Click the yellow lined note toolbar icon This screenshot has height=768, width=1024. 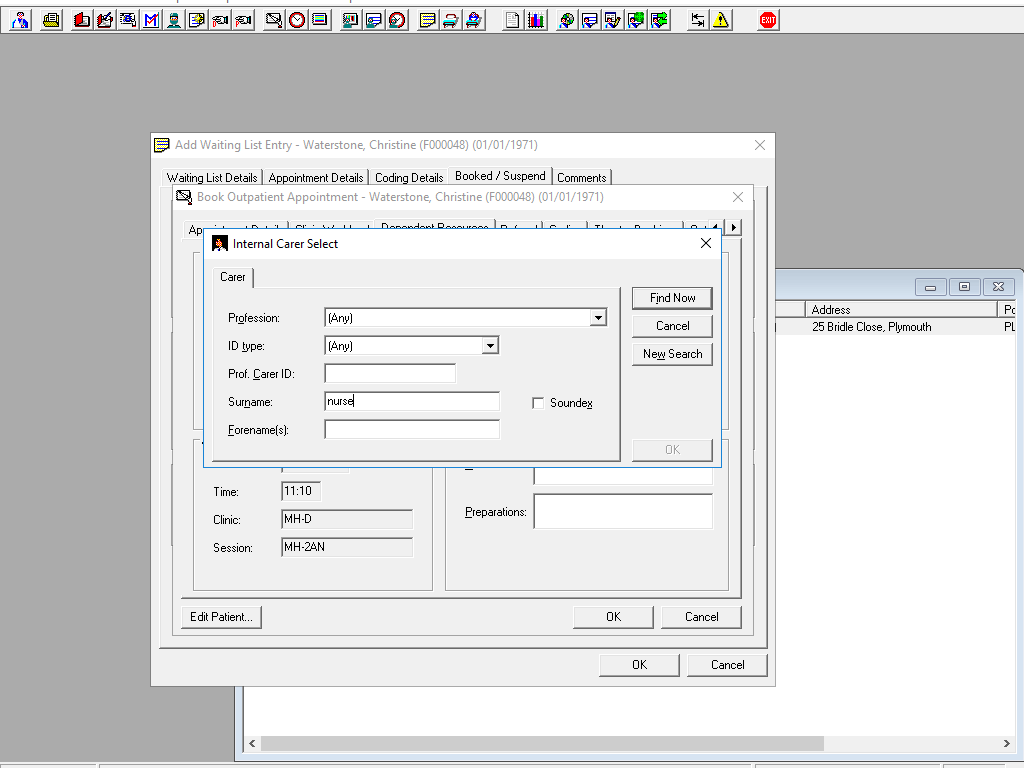(x=428, y=20)
